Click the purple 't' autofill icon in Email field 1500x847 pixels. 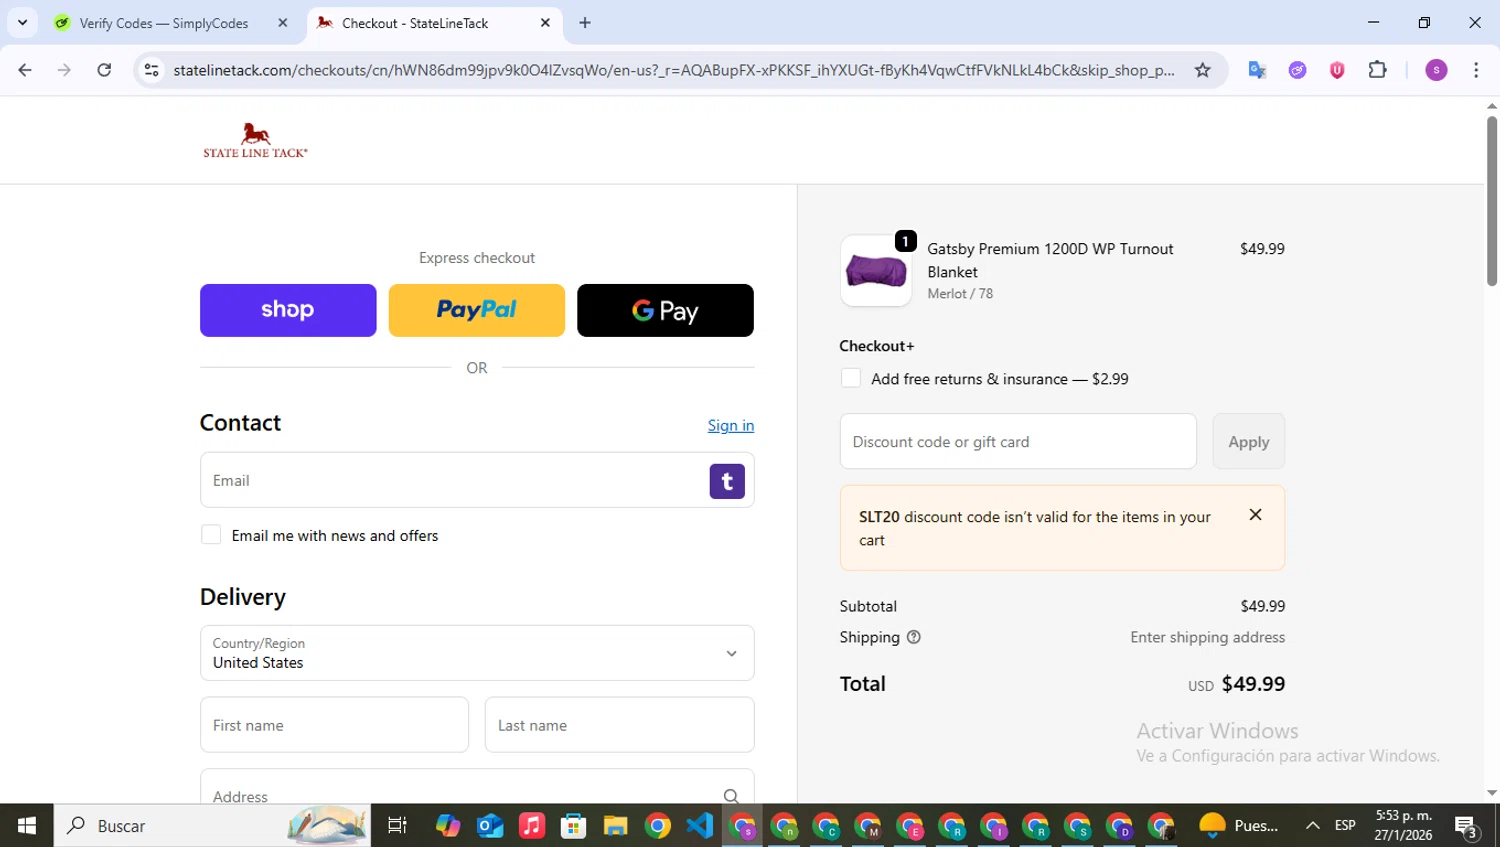pos(727,481)
